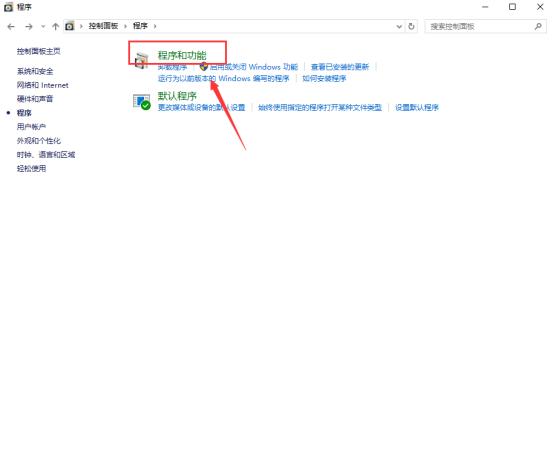Open 查看已安装的更新 link
The image size is (553, 460).
[x=340, y=67]
